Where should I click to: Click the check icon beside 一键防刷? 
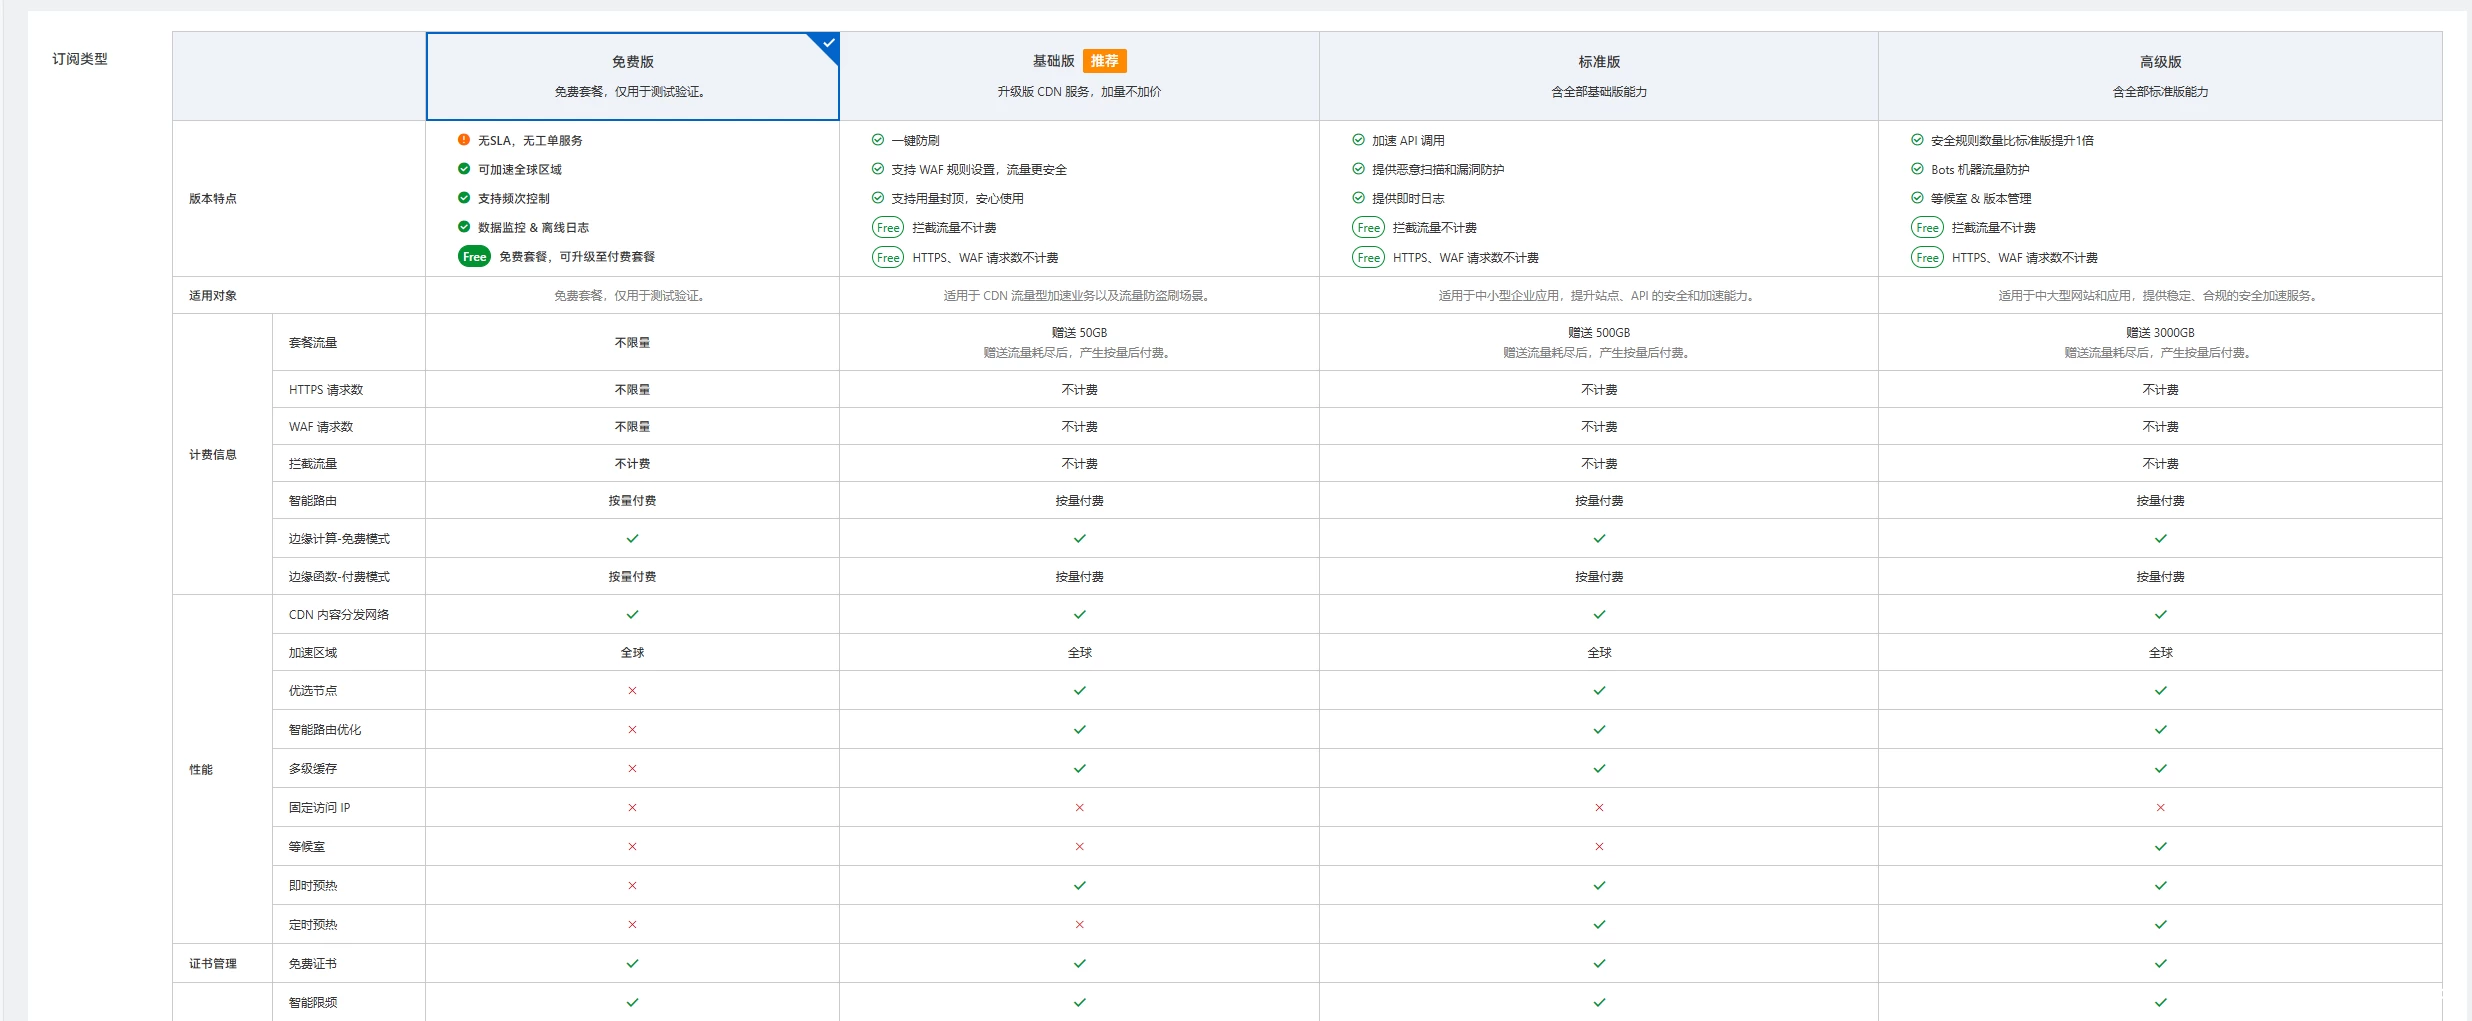point(878,140)
